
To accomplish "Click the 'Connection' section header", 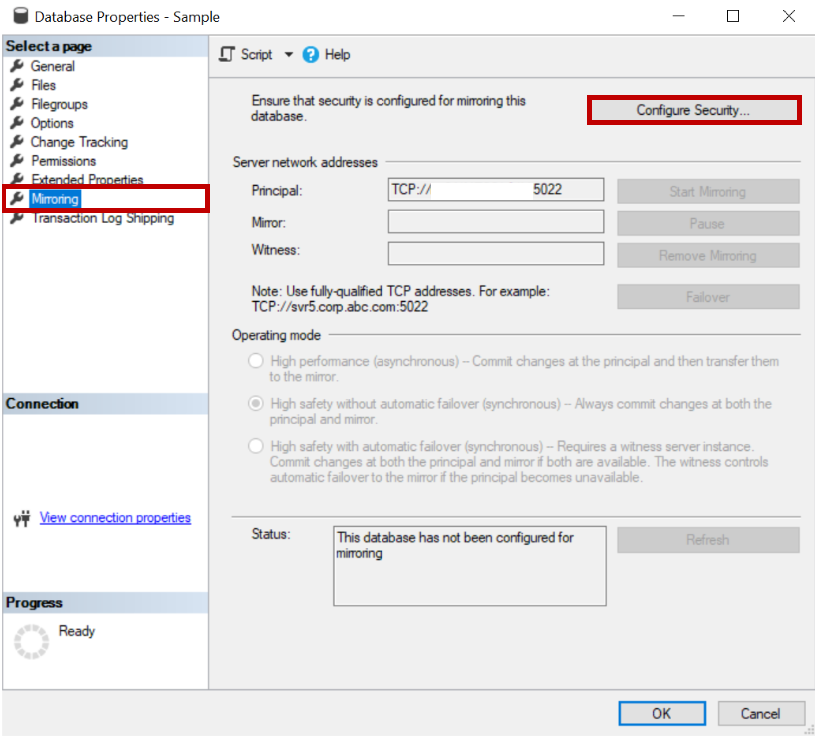I will click(42, 403).
